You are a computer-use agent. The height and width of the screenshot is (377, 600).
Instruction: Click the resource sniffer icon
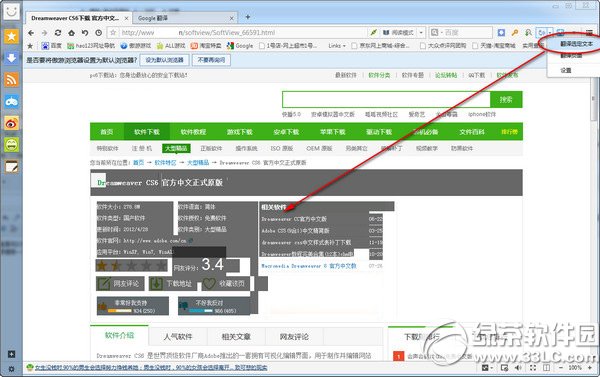(x=528, y=33)
